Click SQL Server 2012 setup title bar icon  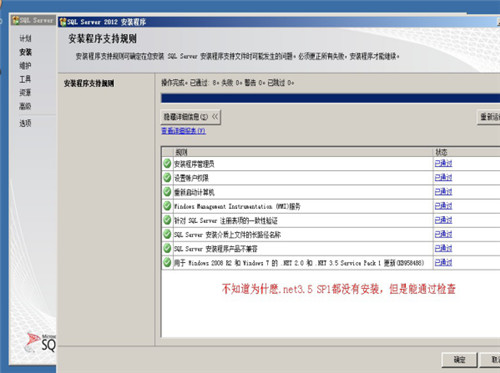[63, 22]
